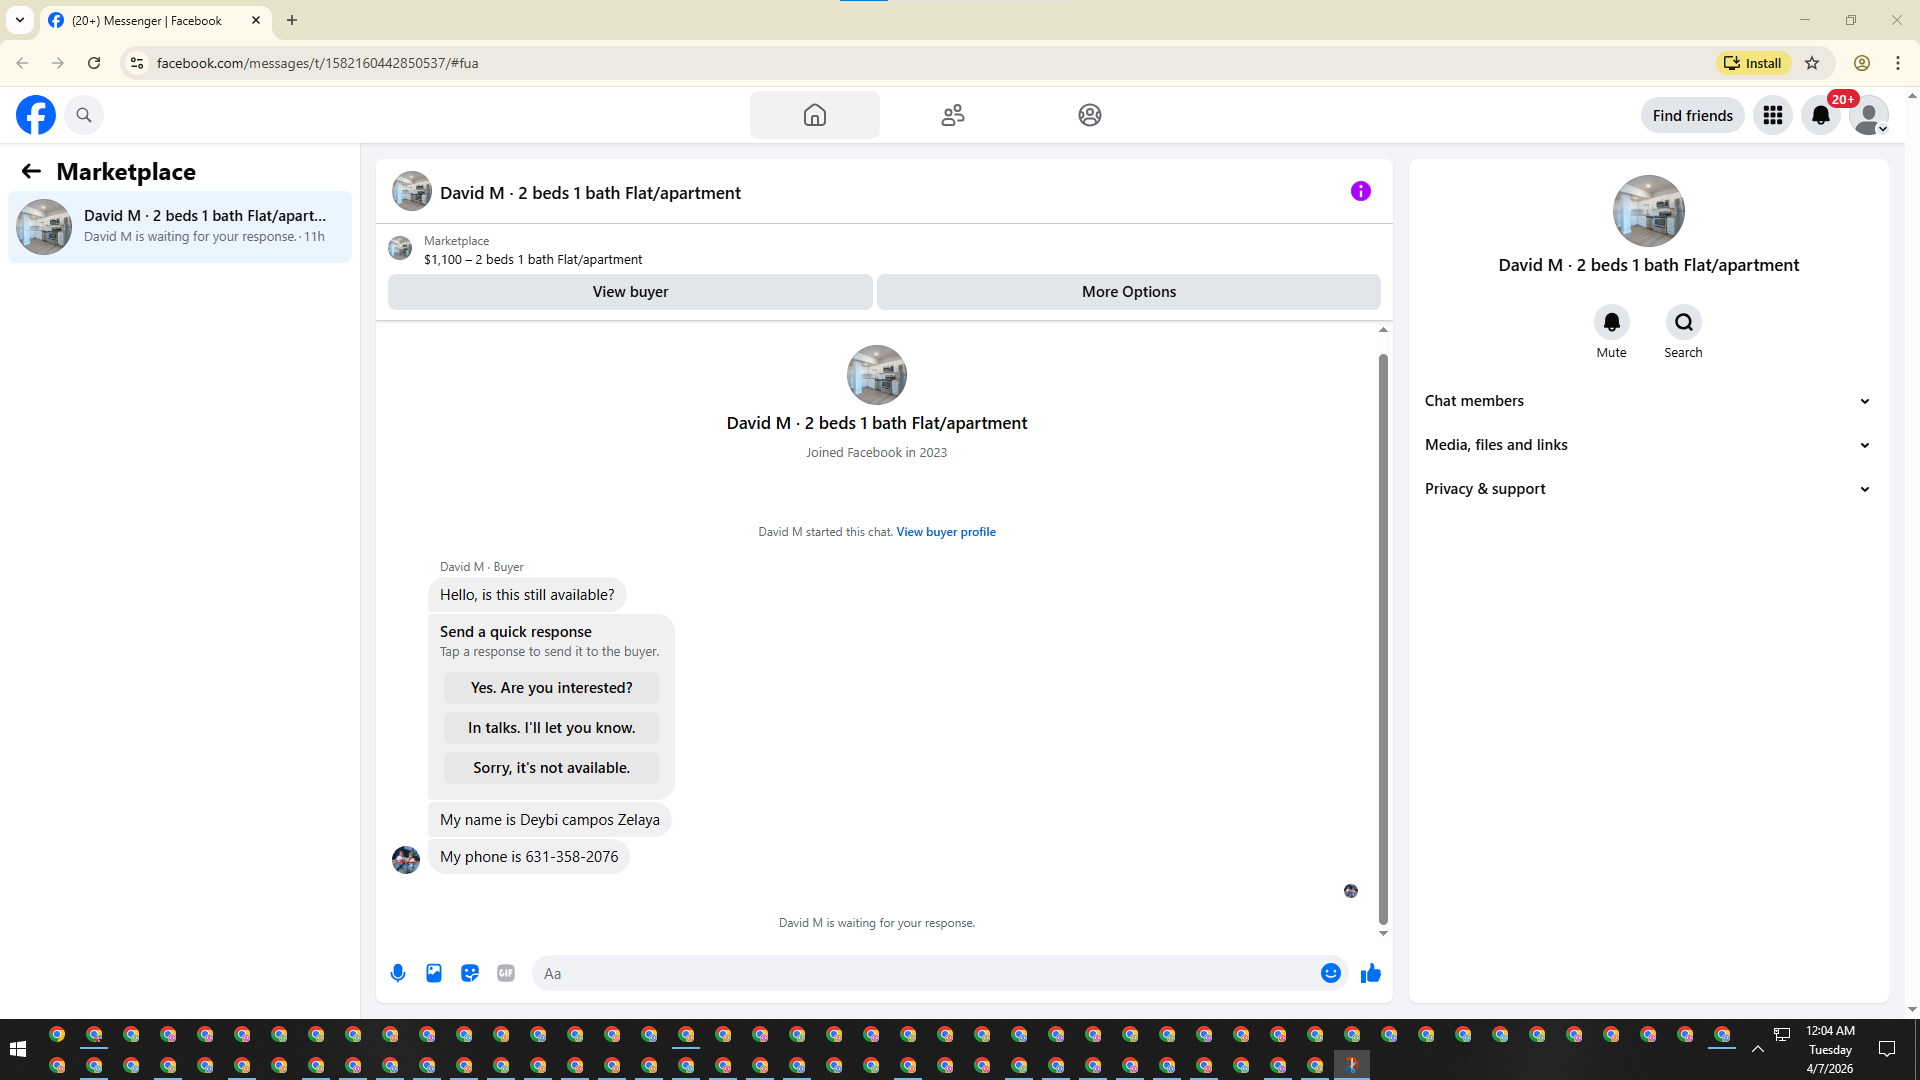Click the buyer's avatar beside phone message
Screen dimensions: 1920x1080
pyautogui.click(x=406, y=860)
